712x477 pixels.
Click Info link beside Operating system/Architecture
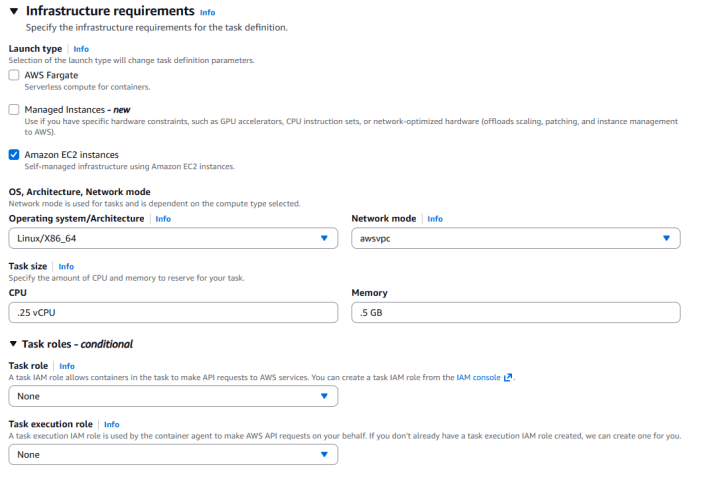(x=163, y=218)
